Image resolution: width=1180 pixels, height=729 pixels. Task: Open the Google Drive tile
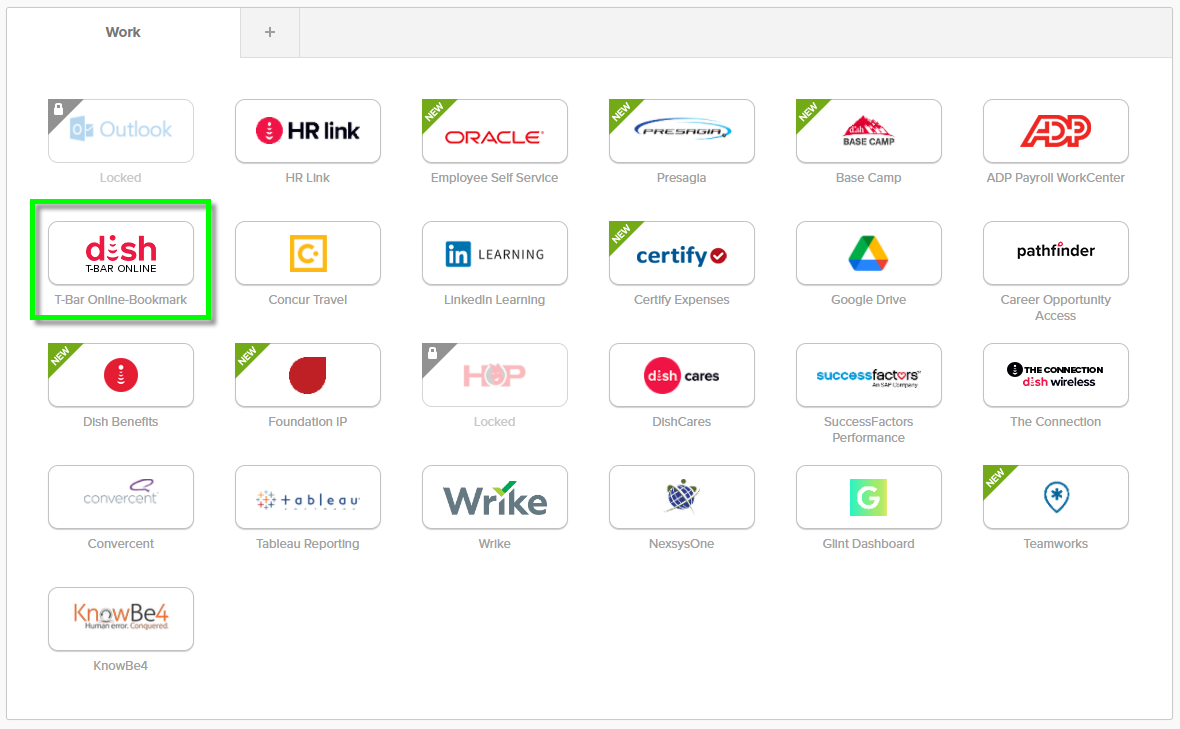click(868, 253)
